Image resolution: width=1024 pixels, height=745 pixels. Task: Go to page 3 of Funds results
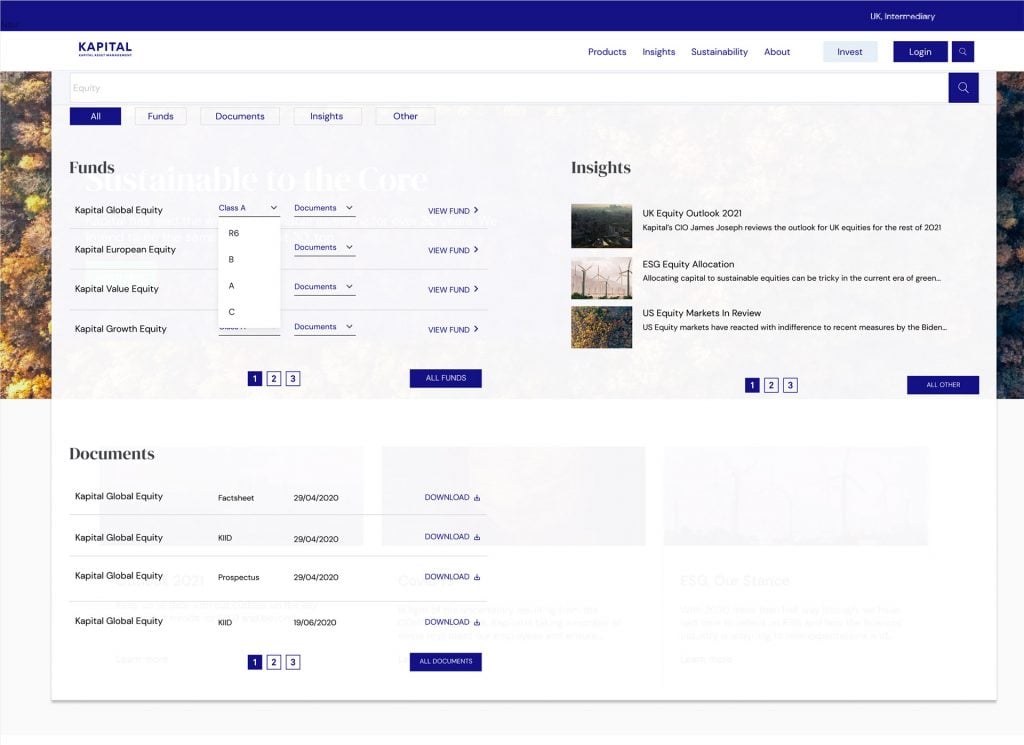pyautogui.click(x=293, y=379)
